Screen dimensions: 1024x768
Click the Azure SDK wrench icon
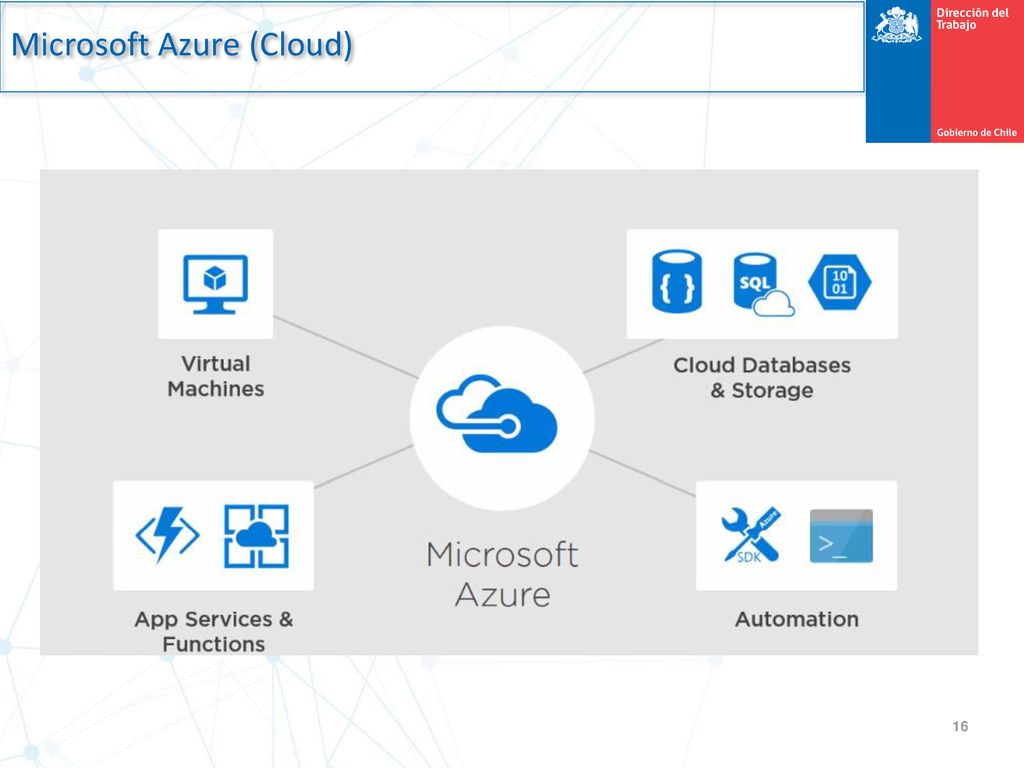pyautogui.click(x=751, y=536)
